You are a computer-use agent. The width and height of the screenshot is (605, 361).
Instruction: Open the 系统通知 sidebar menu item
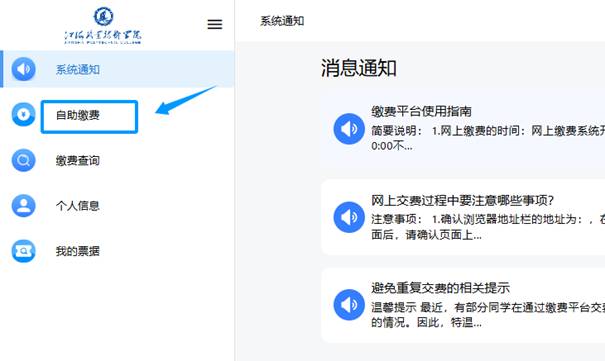coord(117,69)
